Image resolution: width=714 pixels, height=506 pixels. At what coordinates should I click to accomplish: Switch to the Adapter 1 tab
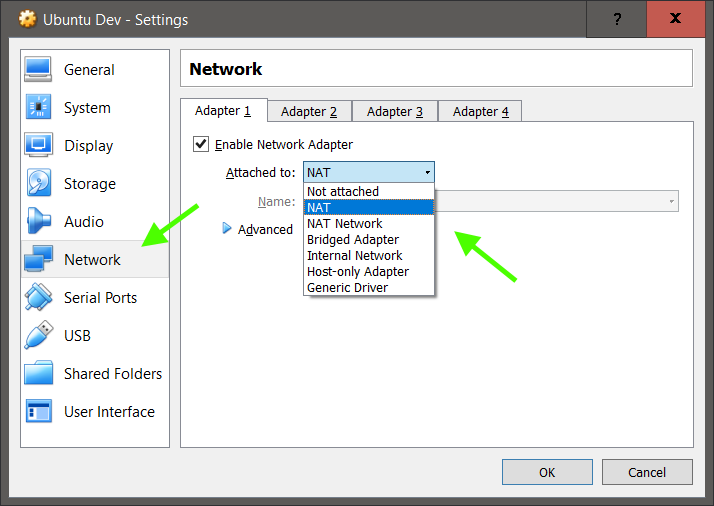tap(224, 111)
